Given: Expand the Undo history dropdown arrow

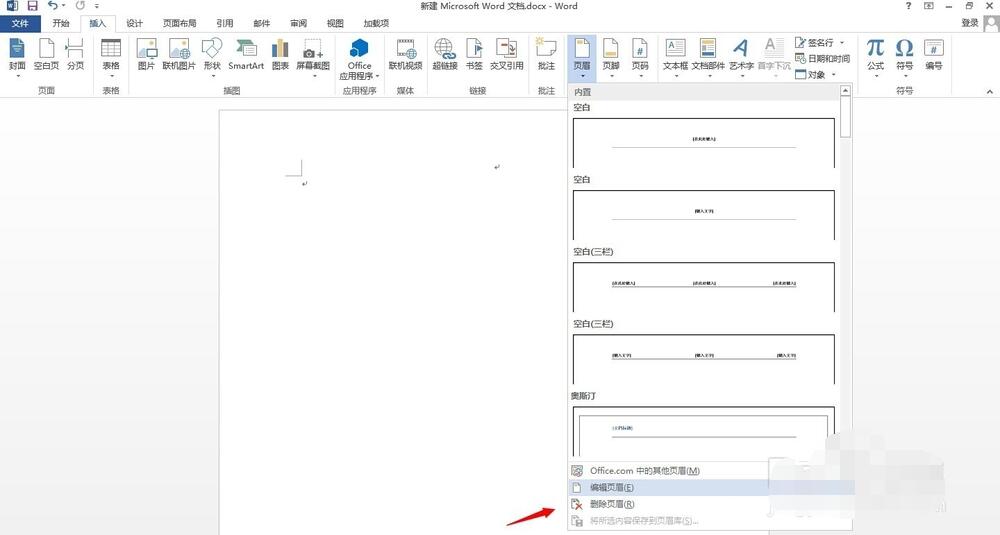Looking at the screenshot, I should [63, 6].
